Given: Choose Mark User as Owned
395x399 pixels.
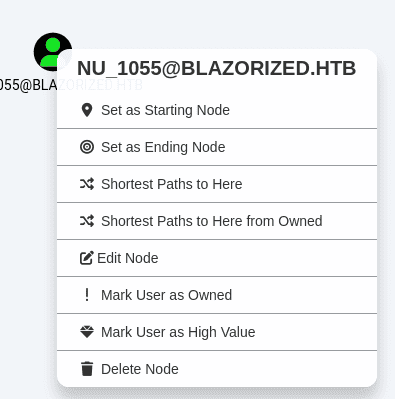Looking at the screenshot, I should coord(217,295).
